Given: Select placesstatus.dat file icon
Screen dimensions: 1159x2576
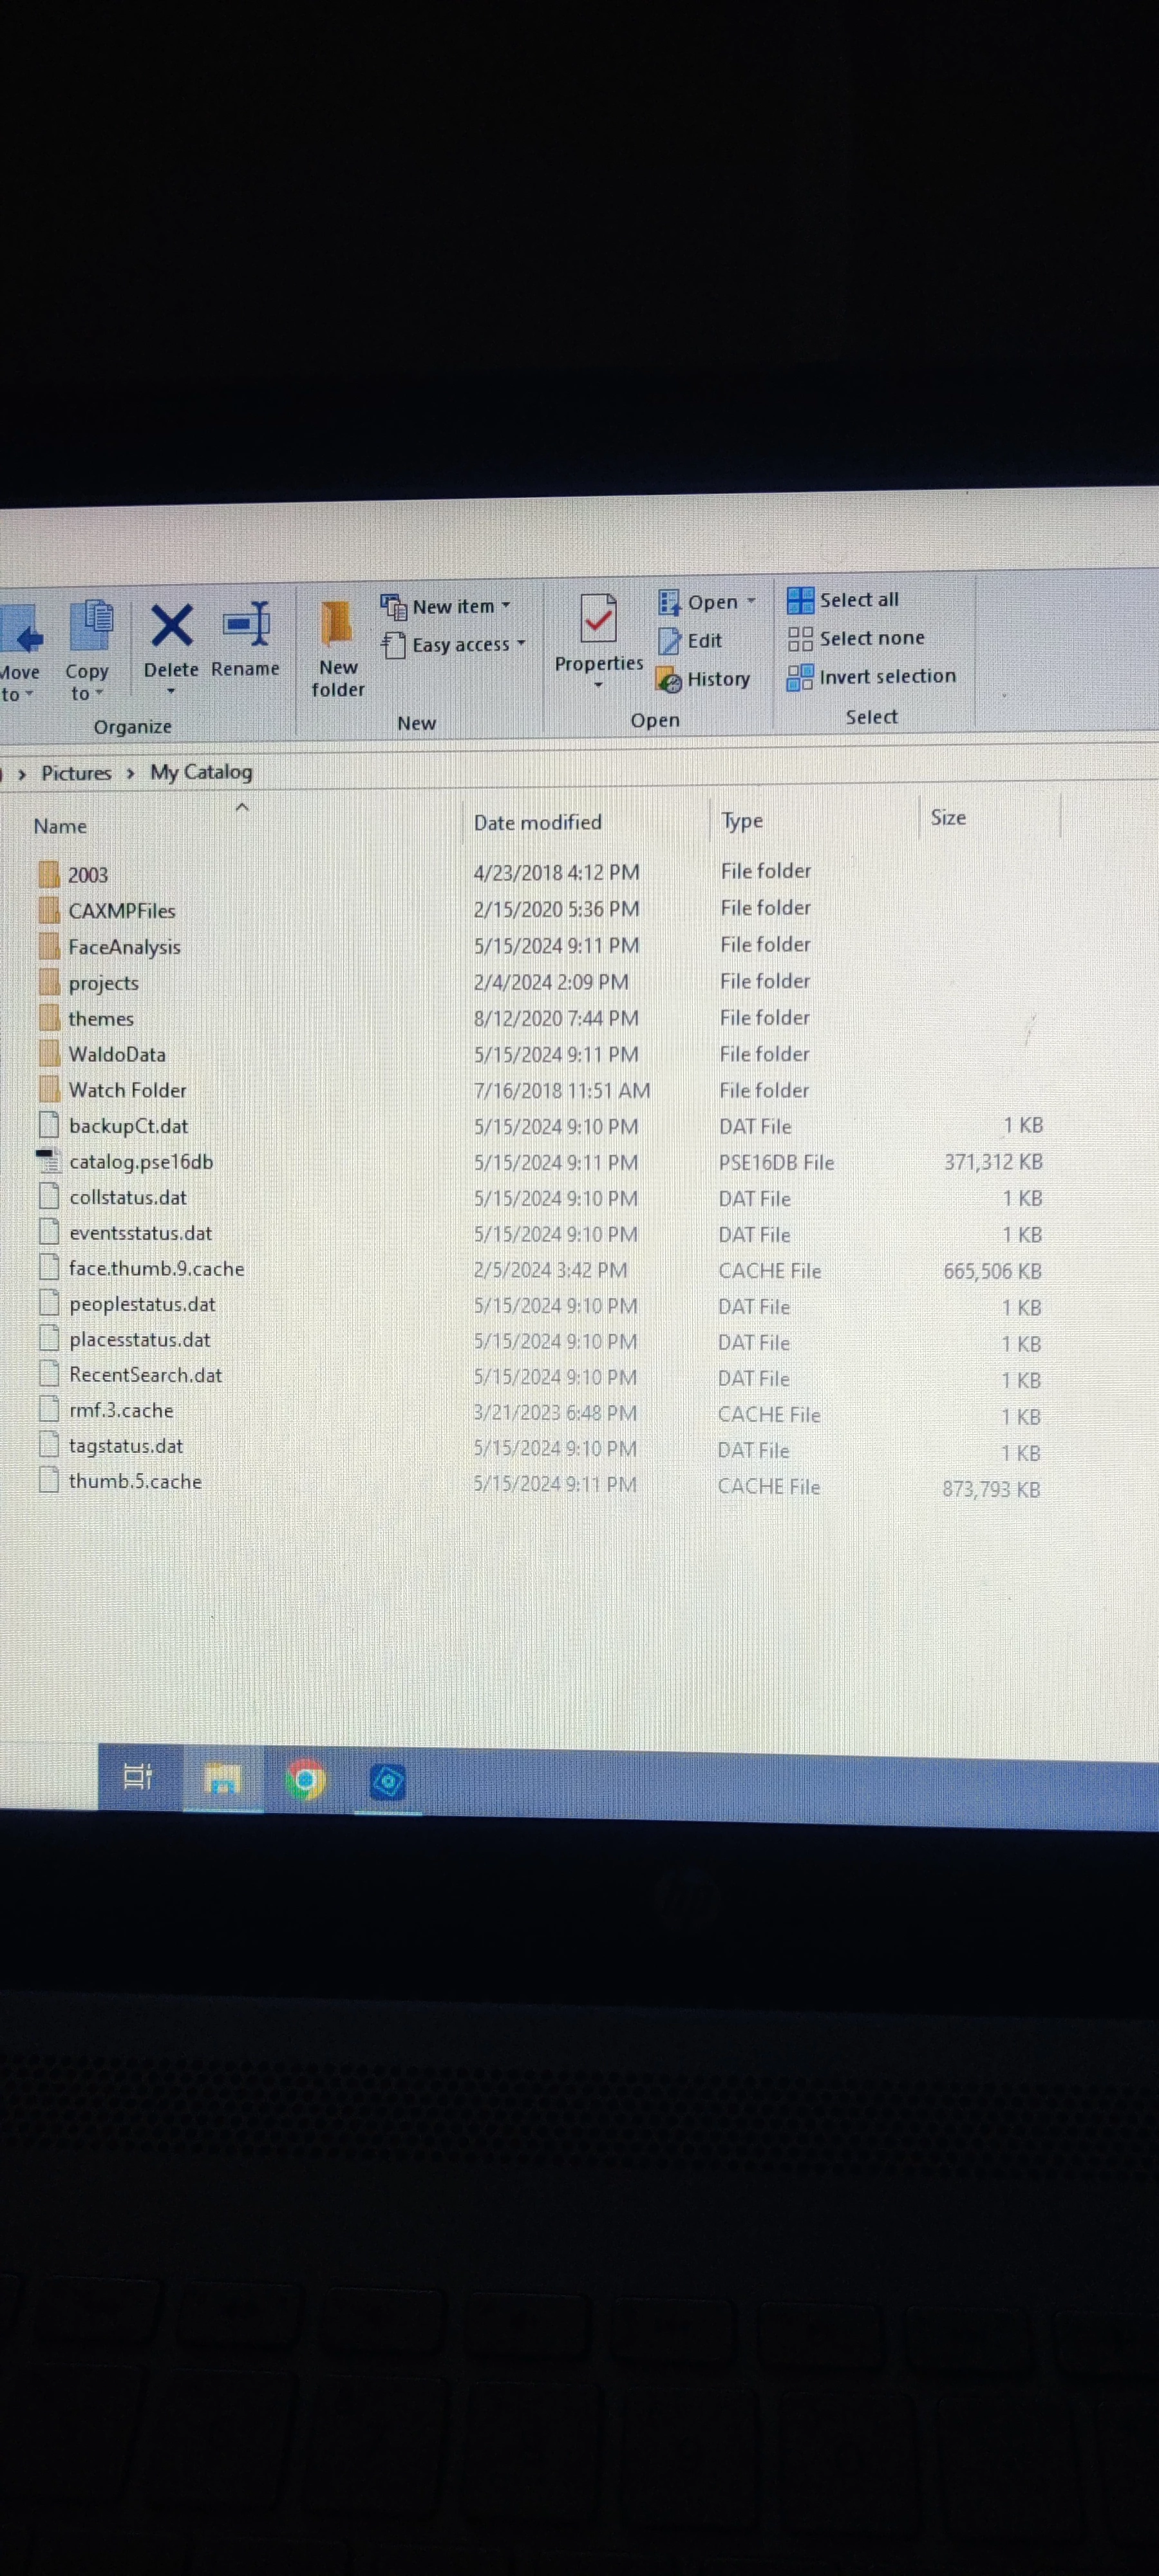Looking at the screenshot, I should tap(48, 1339).
